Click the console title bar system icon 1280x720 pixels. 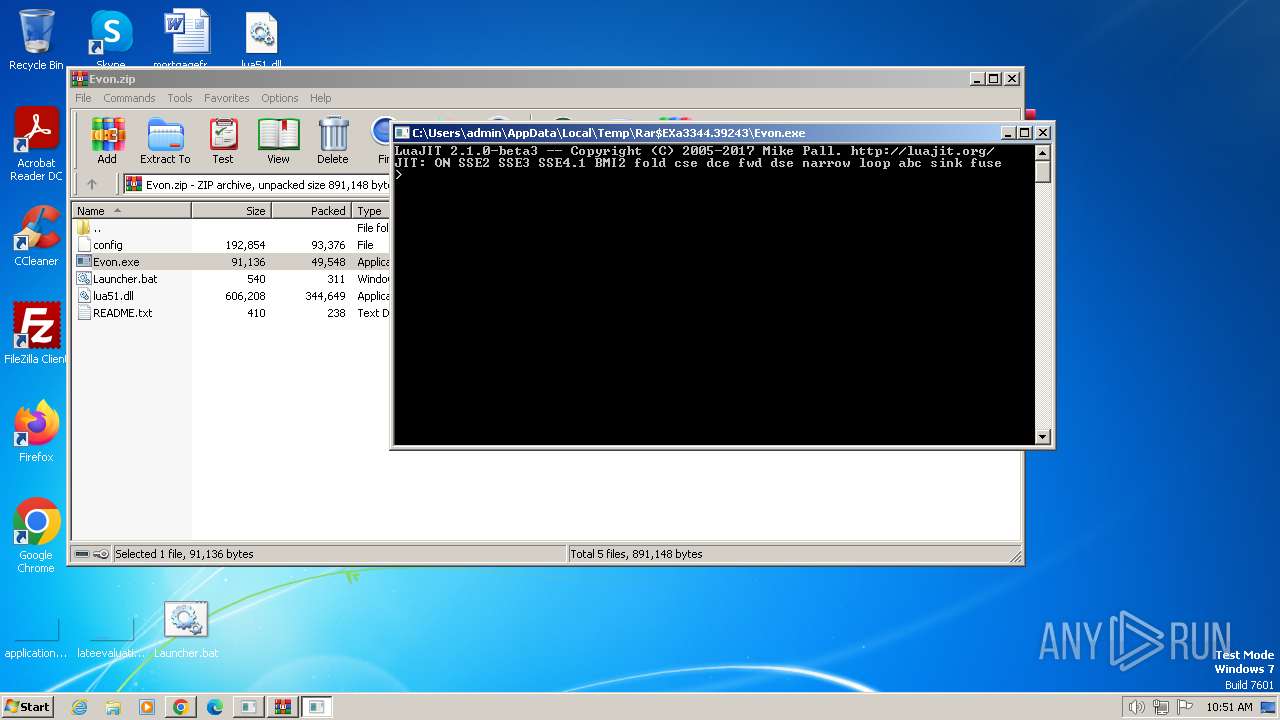coord(402,132)
